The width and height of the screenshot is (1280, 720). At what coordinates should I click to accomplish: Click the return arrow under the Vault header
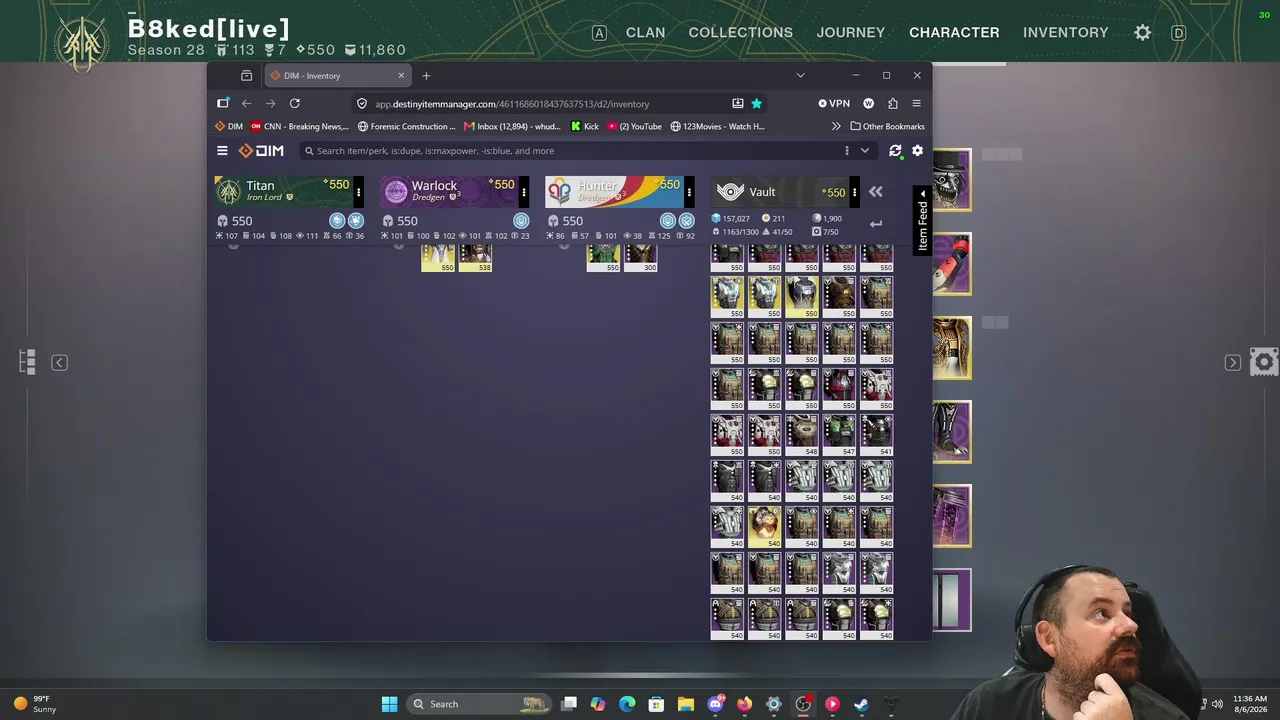[x=876, y=224]
